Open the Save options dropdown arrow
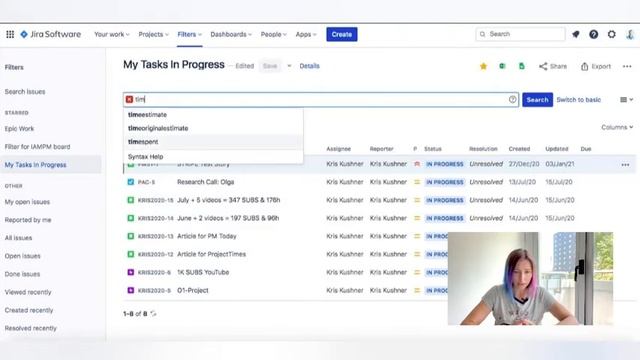The image size is (640, 360). tap(289, 66)
